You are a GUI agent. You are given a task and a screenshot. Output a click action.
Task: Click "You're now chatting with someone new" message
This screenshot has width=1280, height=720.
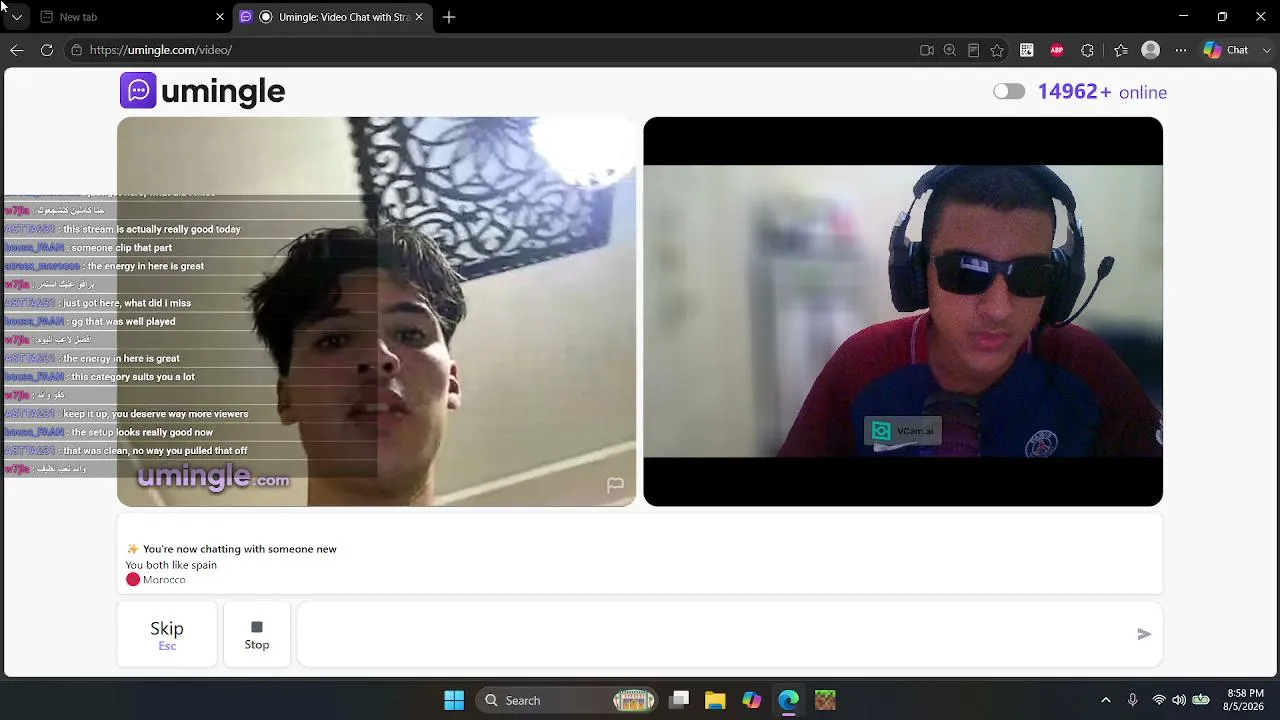240,549
